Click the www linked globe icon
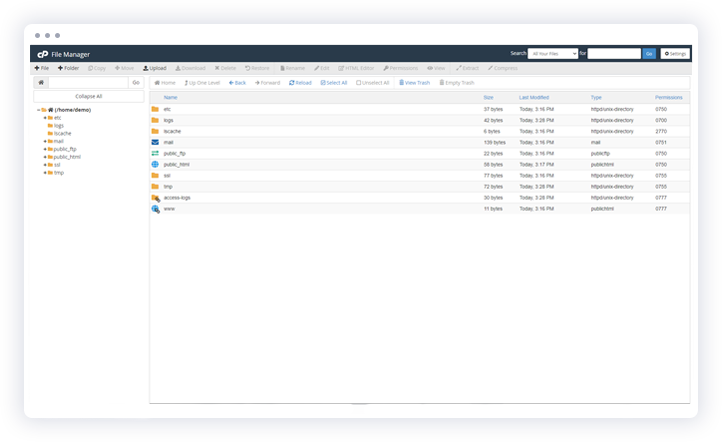 pos(155,208)
